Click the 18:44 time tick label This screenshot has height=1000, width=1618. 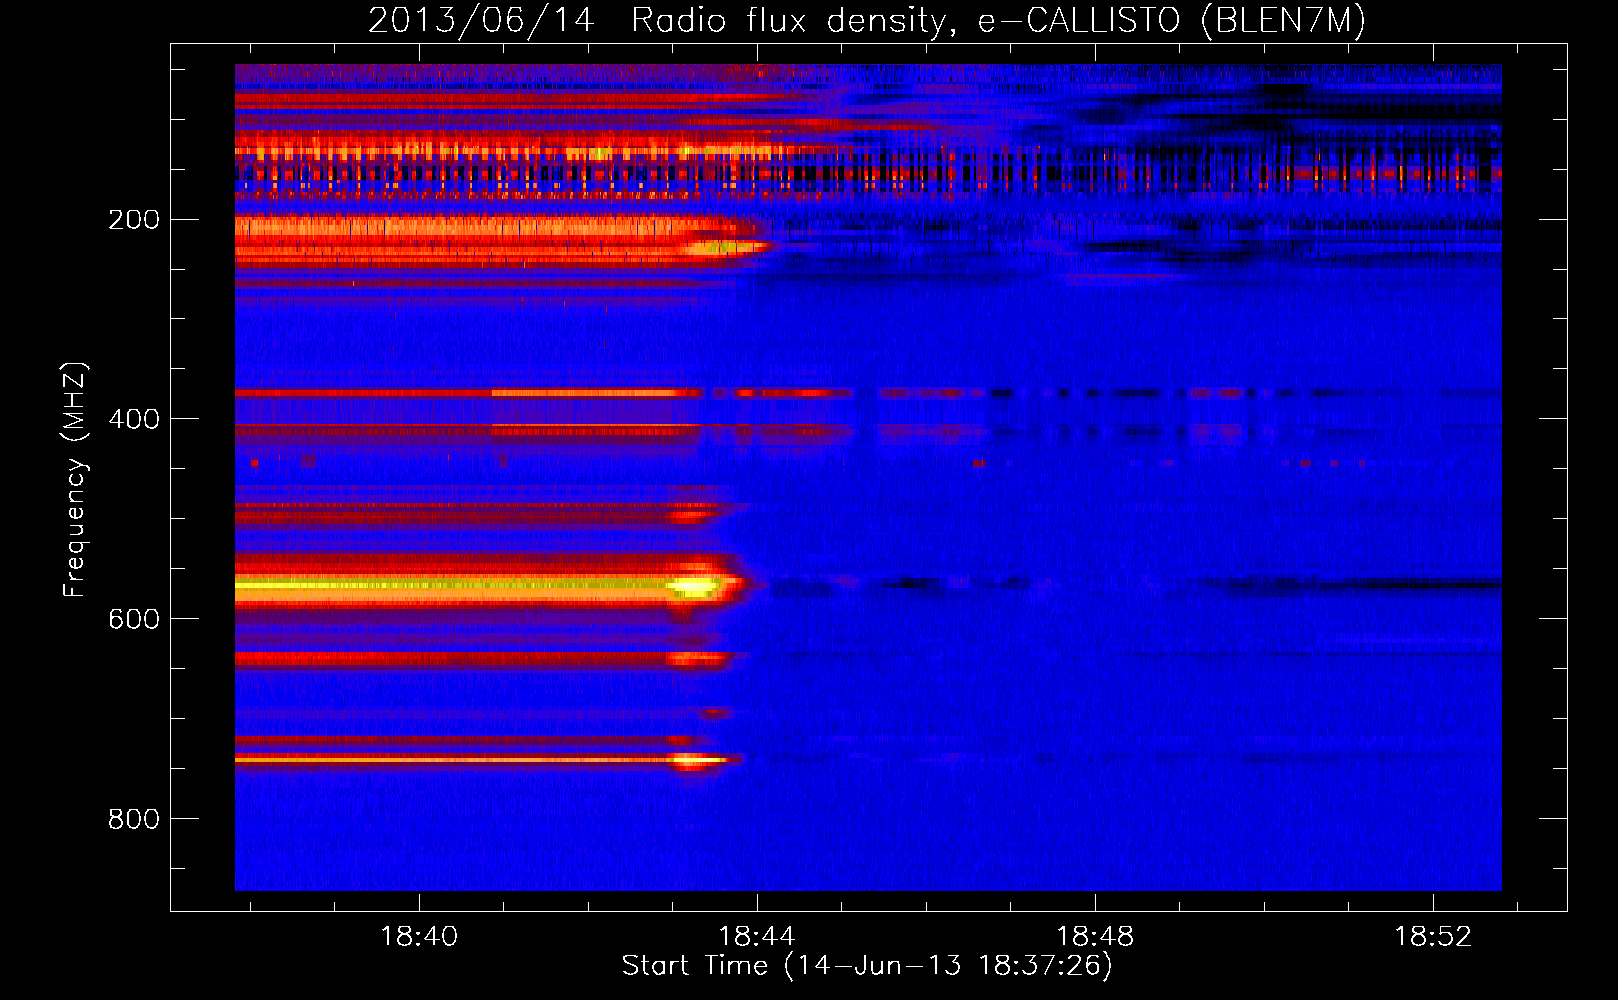coord(757,936)
